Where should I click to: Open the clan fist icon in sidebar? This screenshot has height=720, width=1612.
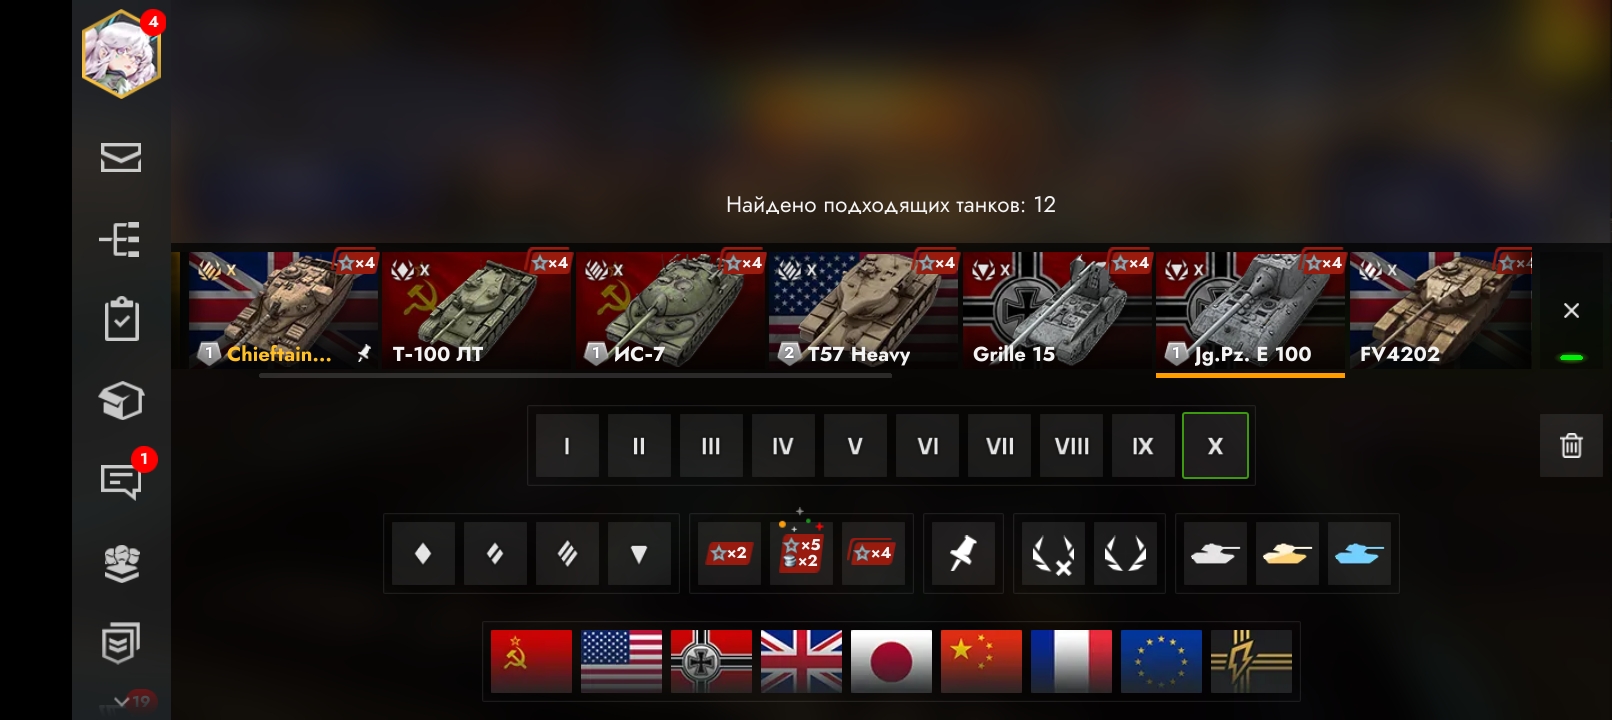(x=121, y=563)
